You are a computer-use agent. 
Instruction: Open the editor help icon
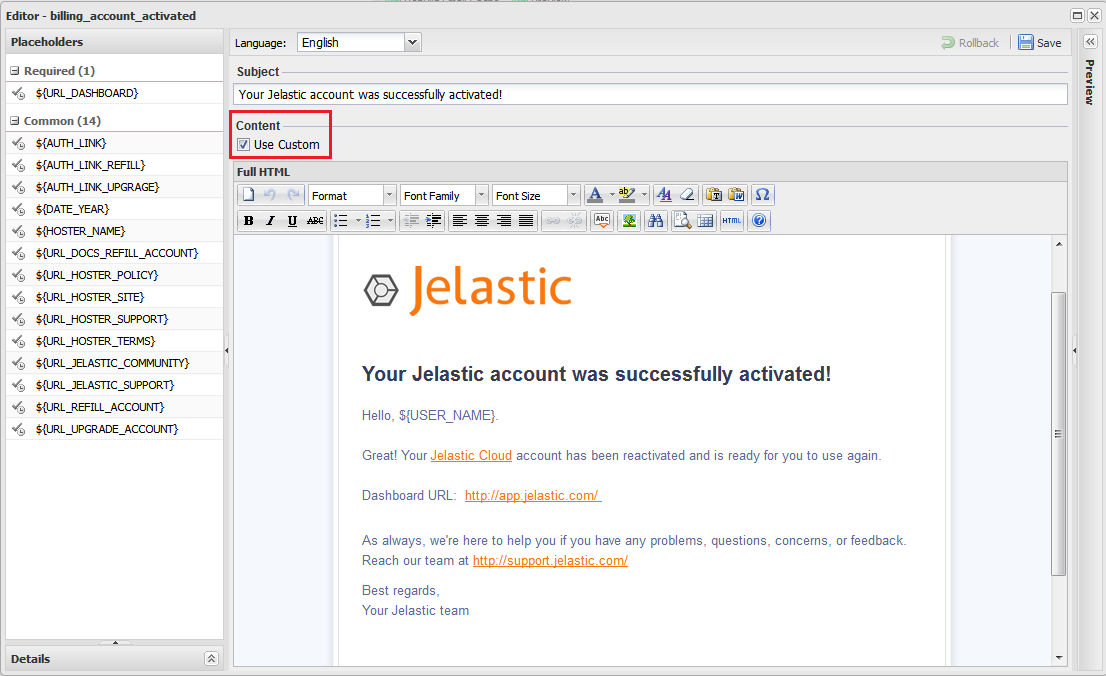(759, 221)
